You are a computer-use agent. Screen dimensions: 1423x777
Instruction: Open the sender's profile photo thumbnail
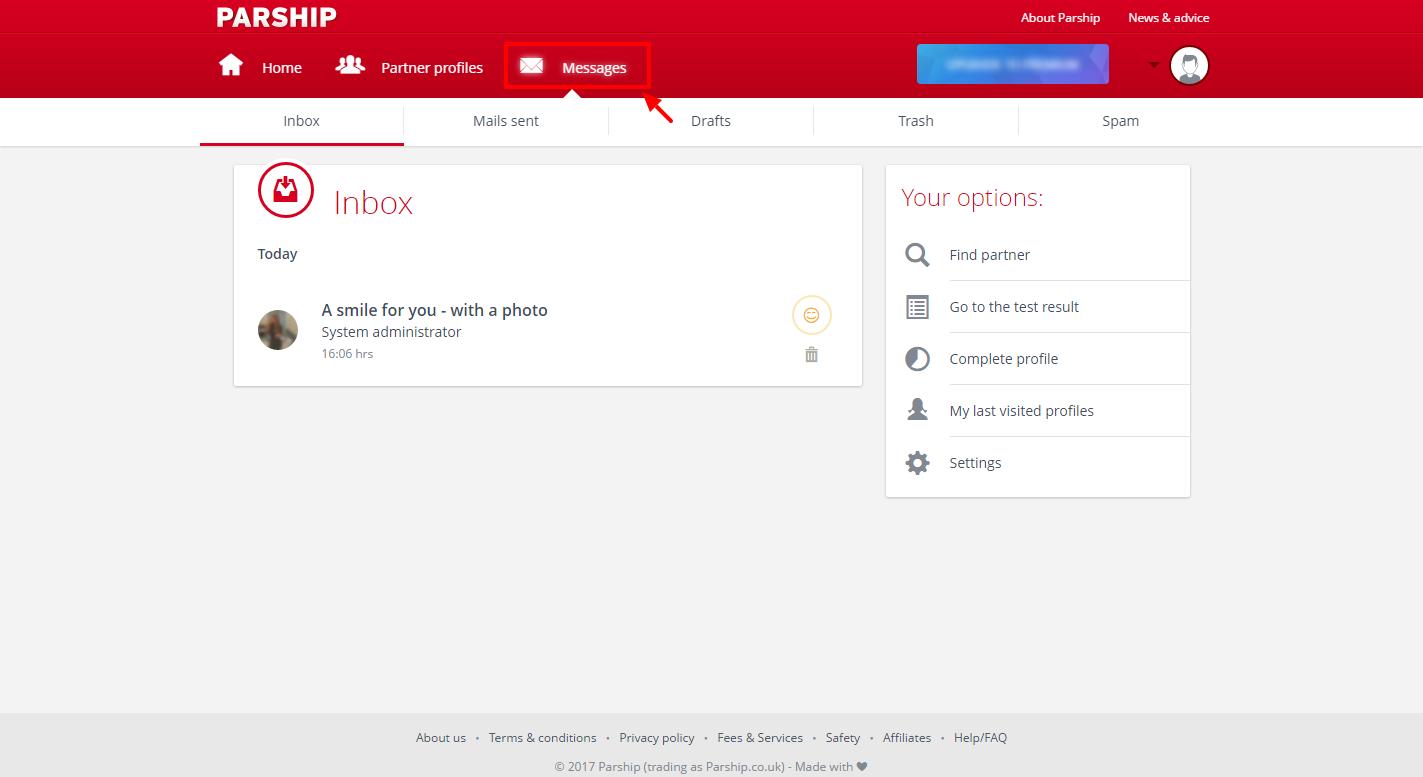tap(278, 330)
